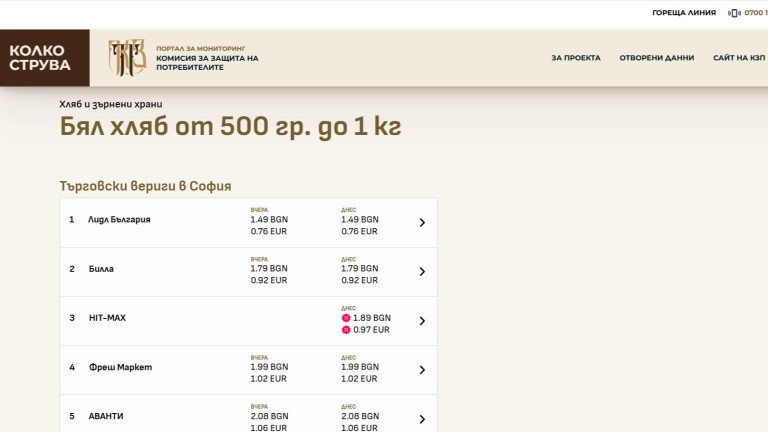
Task: Click the Колко Струва logo
Action: (40, 58)
